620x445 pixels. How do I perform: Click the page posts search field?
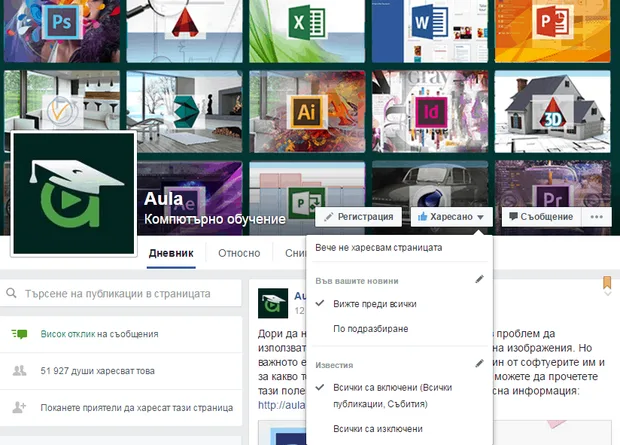pyautogui.click(x=121, y=294)
